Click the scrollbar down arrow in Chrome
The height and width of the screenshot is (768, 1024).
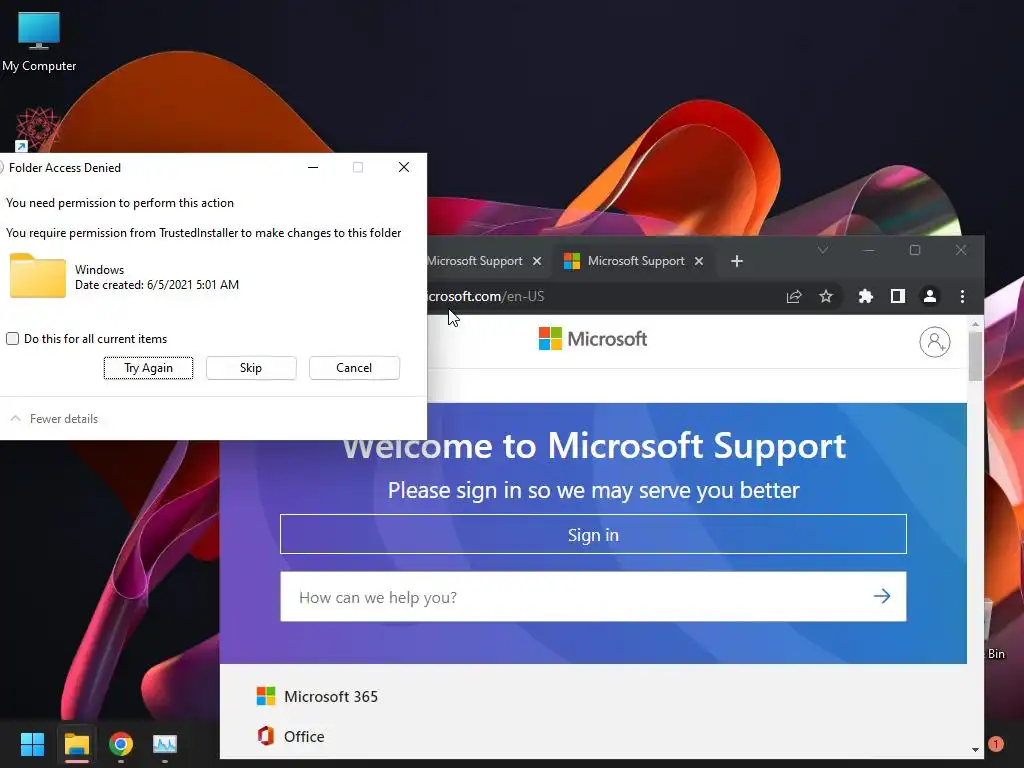(x=975, y=750)
